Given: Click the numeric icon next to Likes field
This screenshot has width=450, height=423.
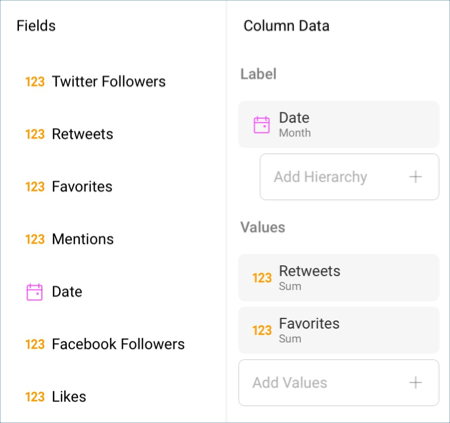Looking at the screenshot, I should point(35,397).
